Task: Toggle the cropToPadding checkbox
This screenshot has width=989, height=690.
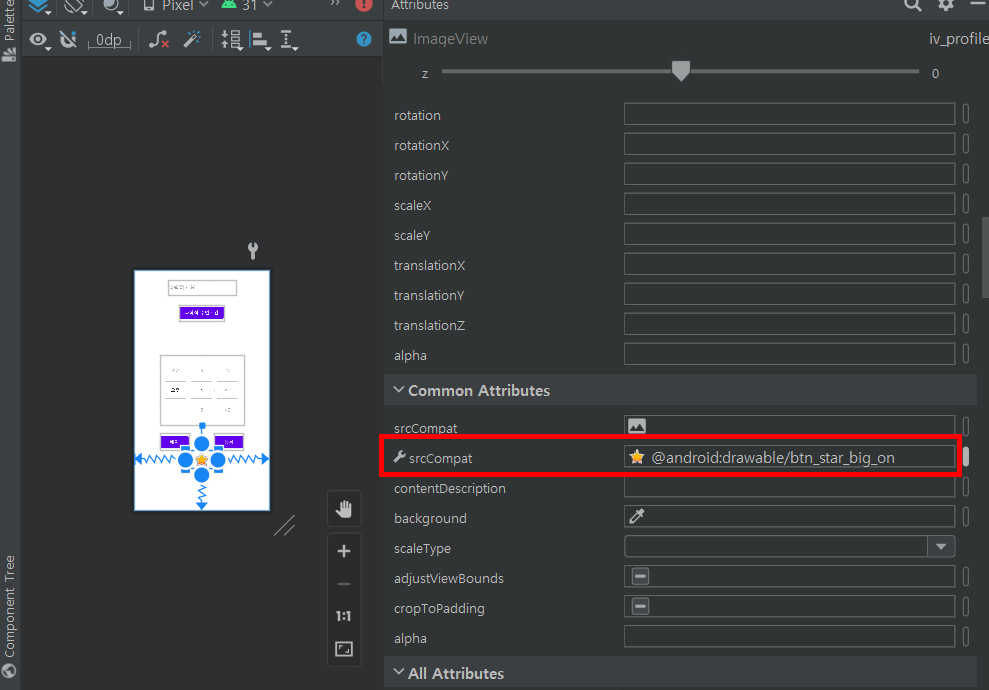Action: point(640,606)
